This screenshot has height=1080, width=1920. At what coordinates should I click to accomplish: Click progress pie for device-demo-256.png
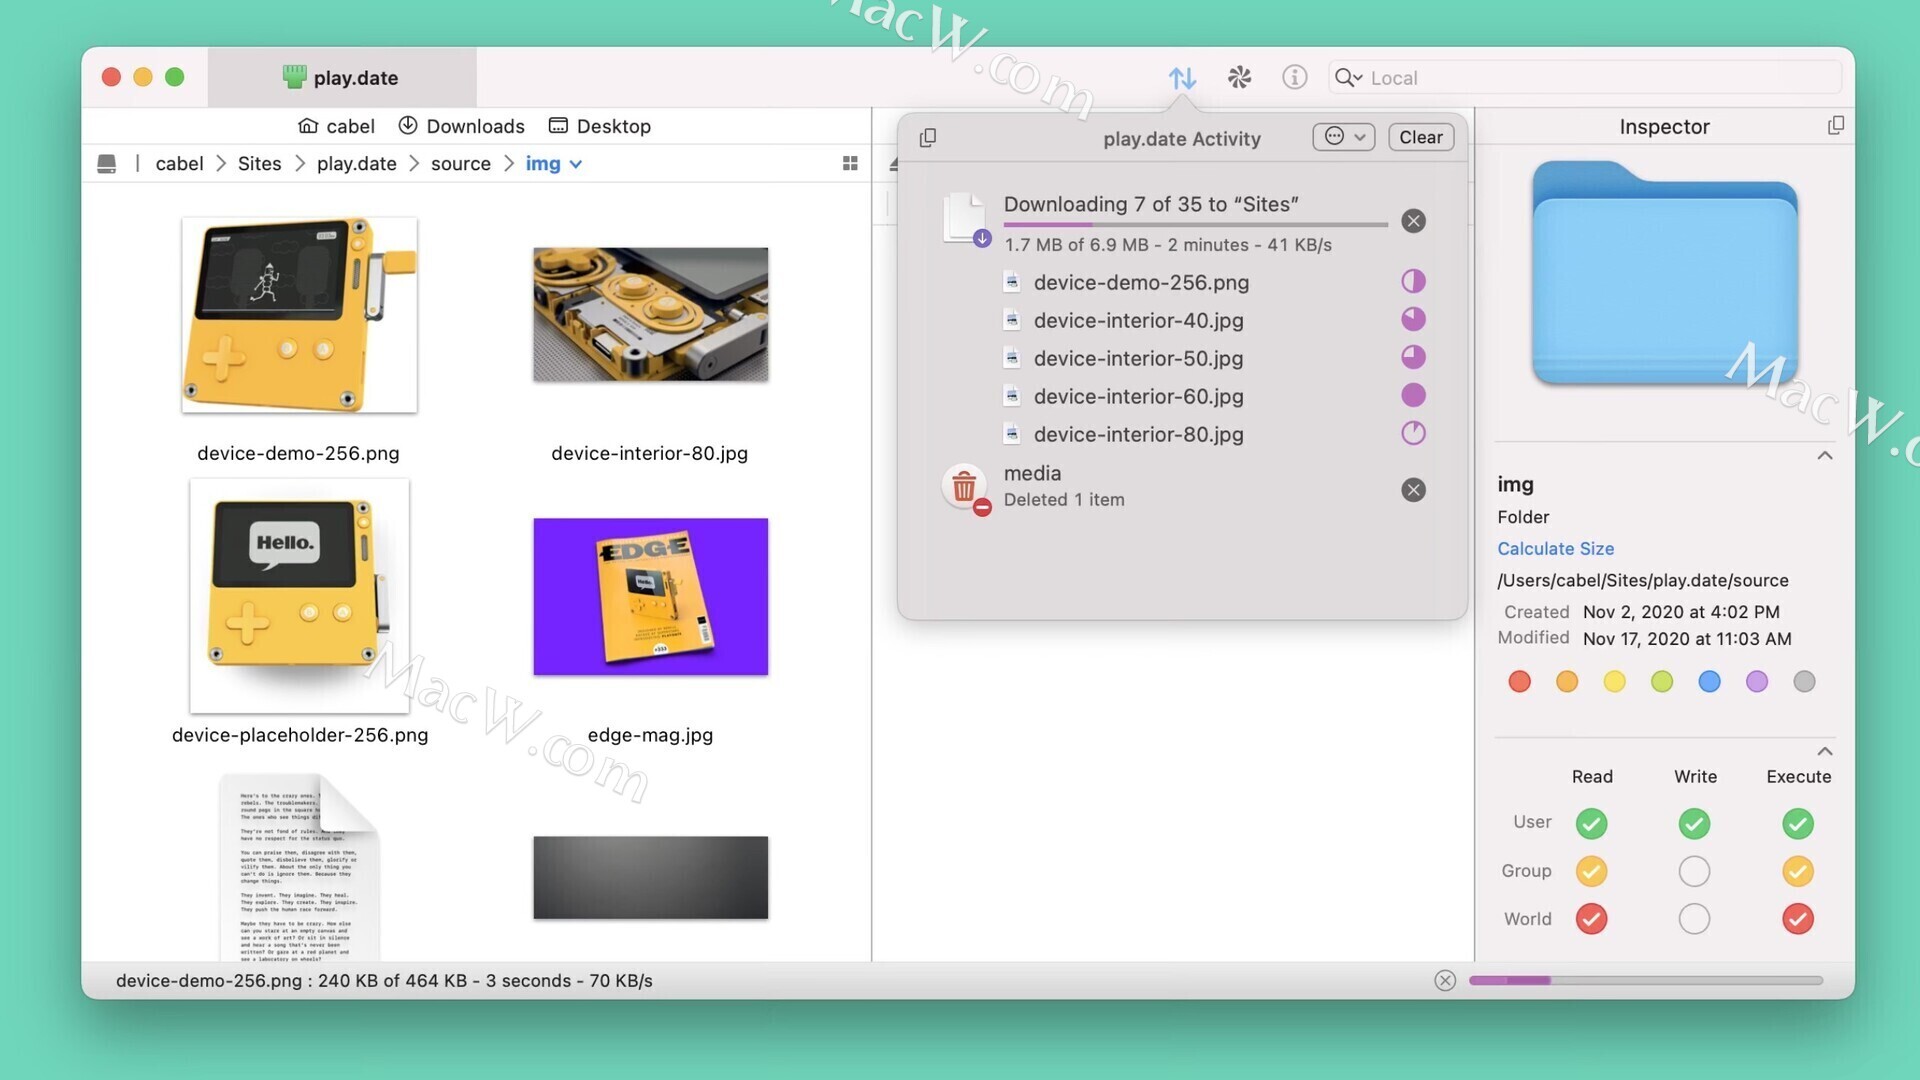(x=1413, y=282)
